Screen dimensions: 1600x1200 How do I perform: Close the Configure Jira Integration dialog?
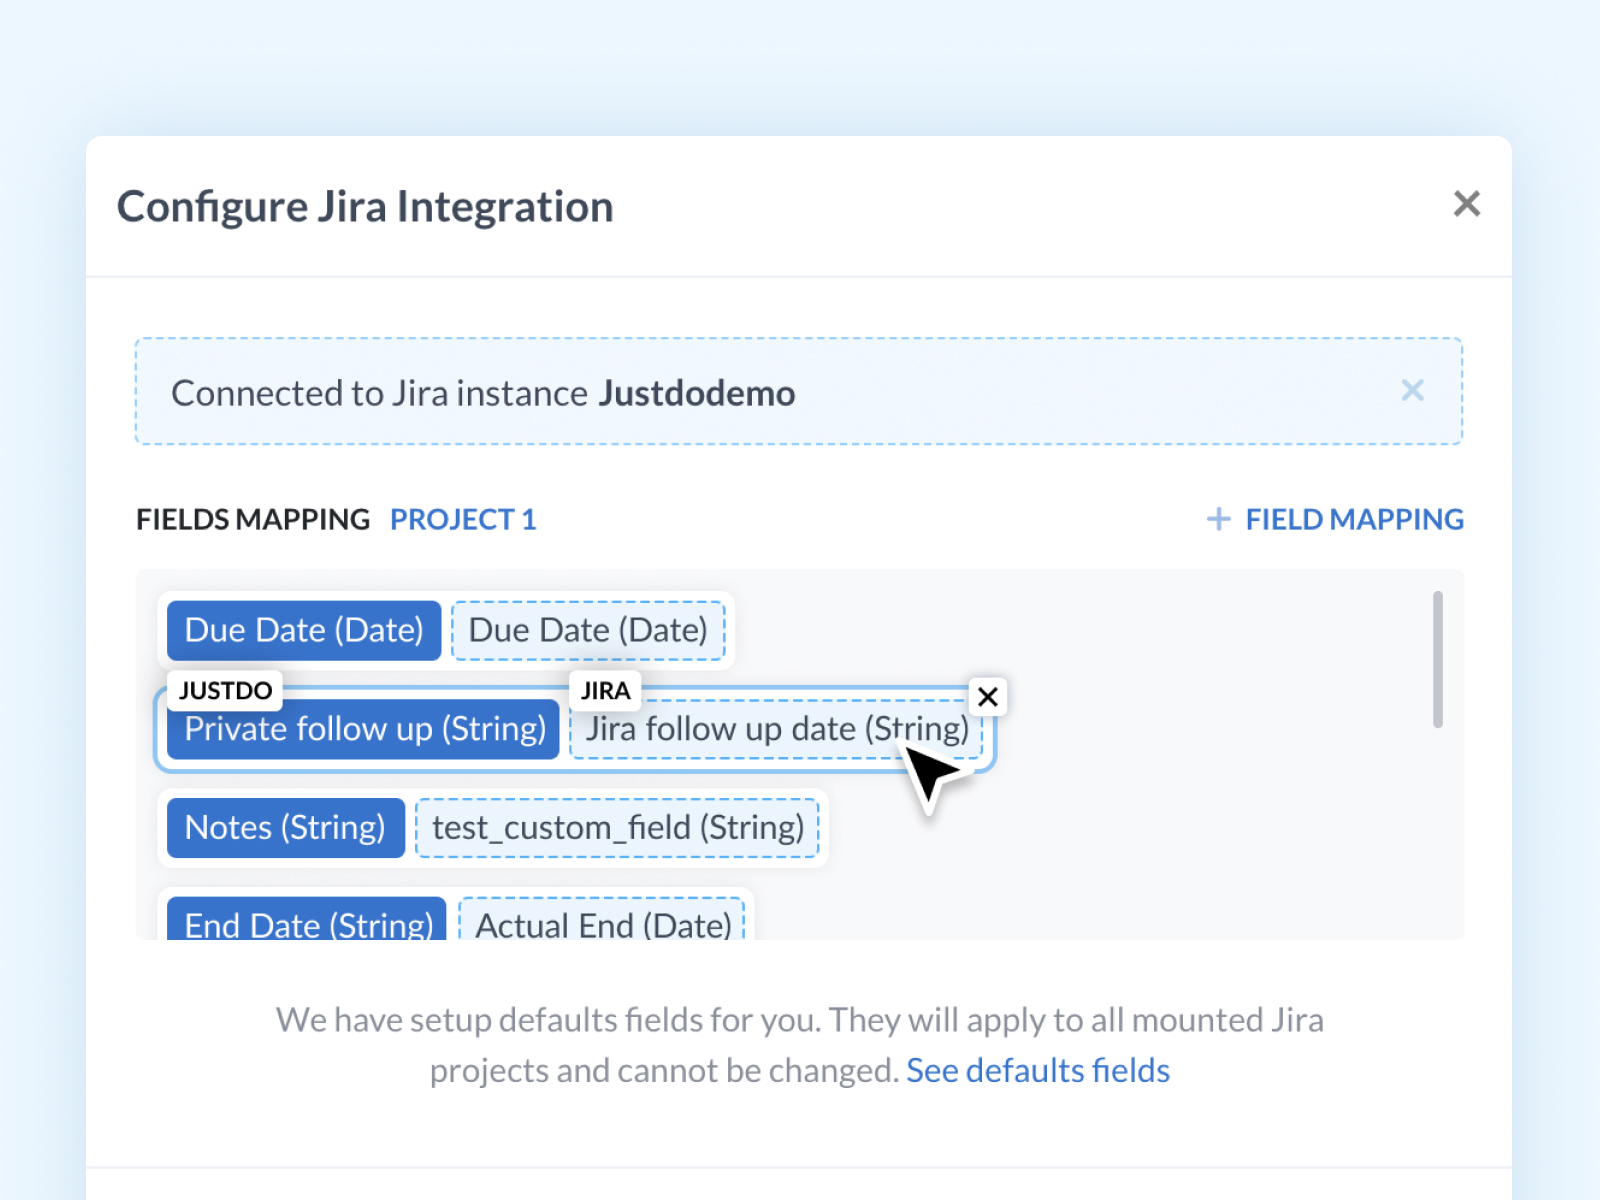1466,204
